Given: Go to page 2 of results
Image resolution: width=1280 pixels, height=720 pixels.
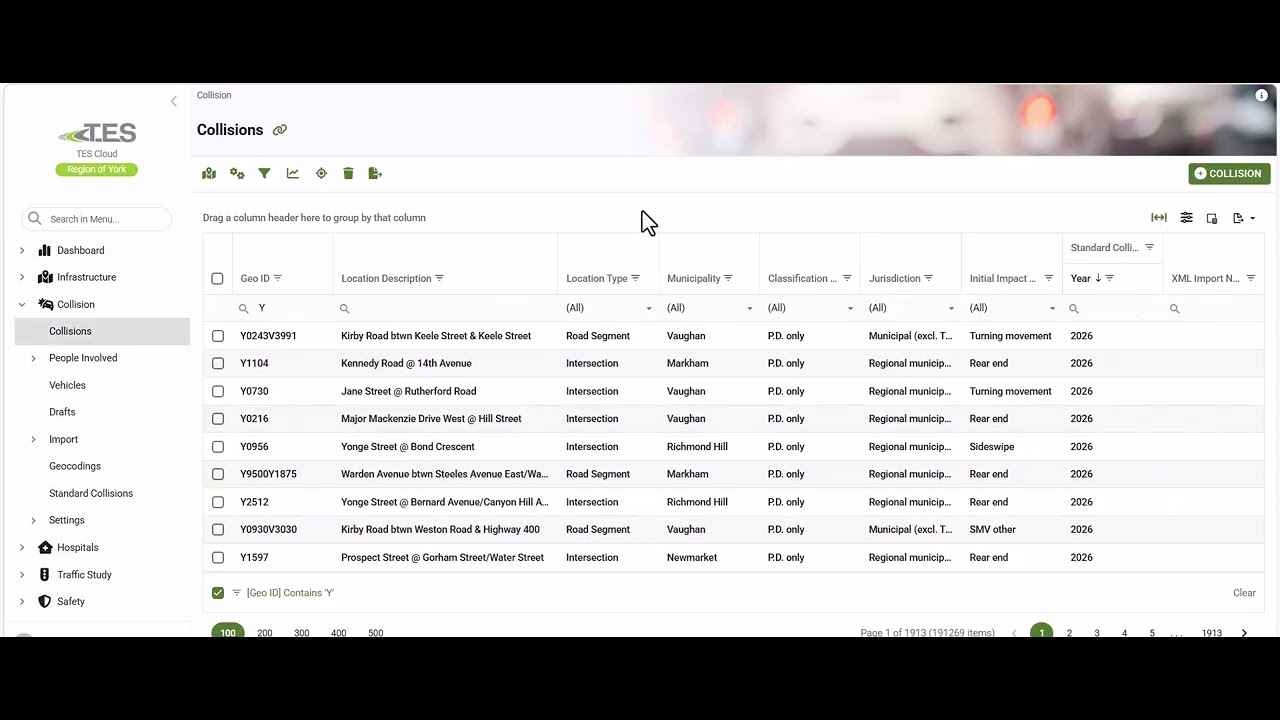Looking at the screenshot, I should pyautogui.click(x=1069, y=633).
